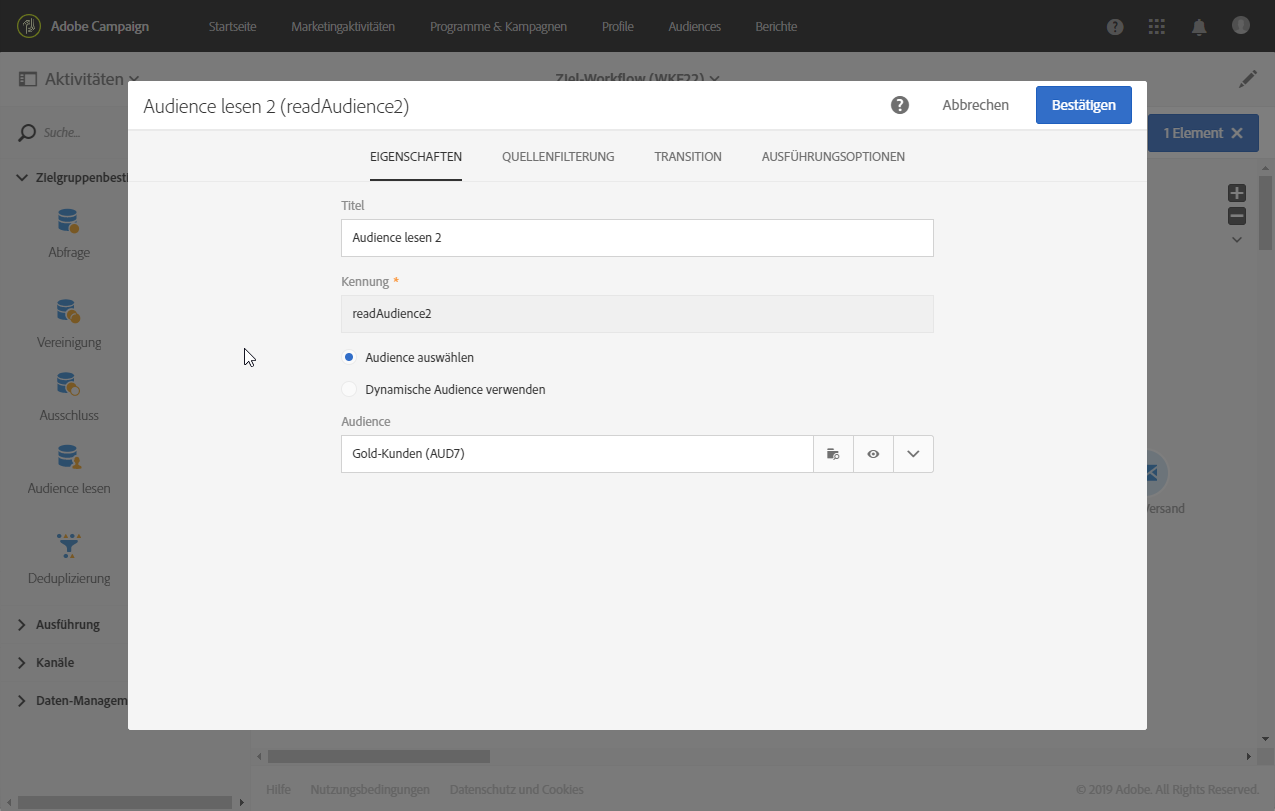Image resolution: width=1275 pixels, height=811 pixels.
Task: Preview audience with the eye icon
Action: 873,454
